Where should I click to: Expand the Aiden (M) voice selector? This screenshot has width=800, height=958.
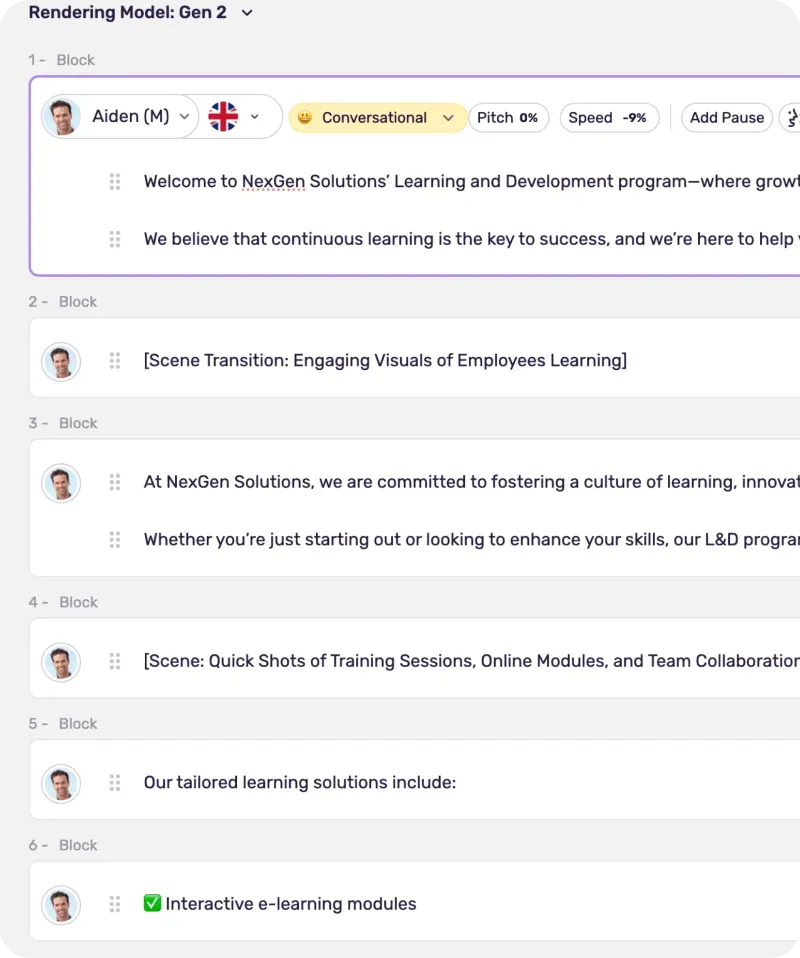coord(183,117)
